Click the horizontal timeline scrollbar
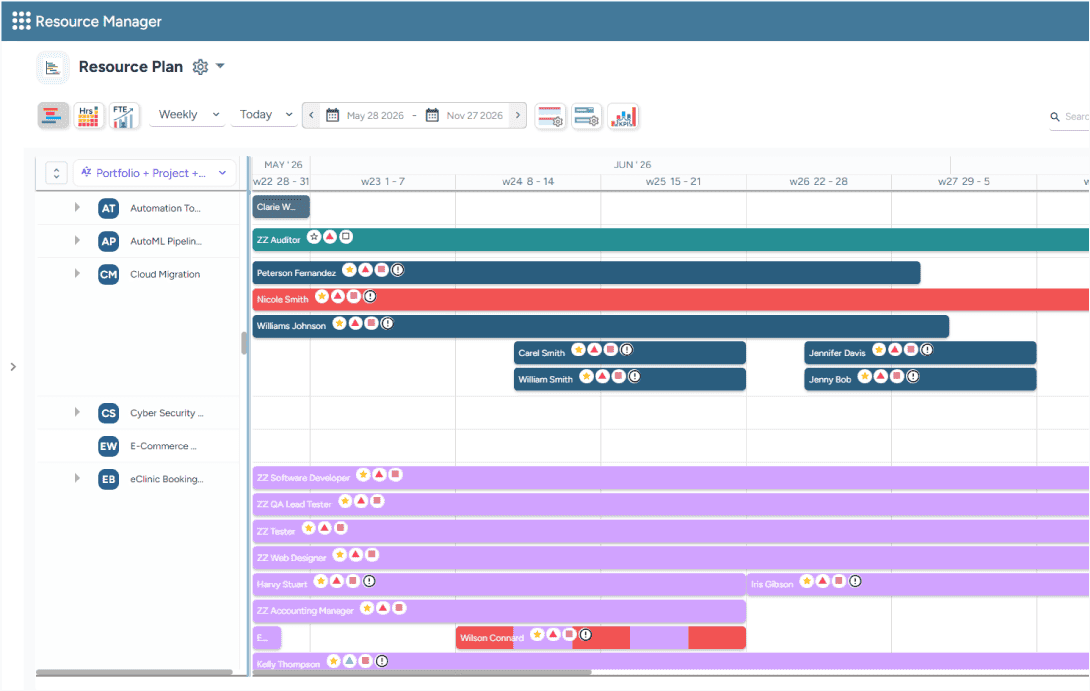Screen dimensions: 1090x691 (421, 672)
